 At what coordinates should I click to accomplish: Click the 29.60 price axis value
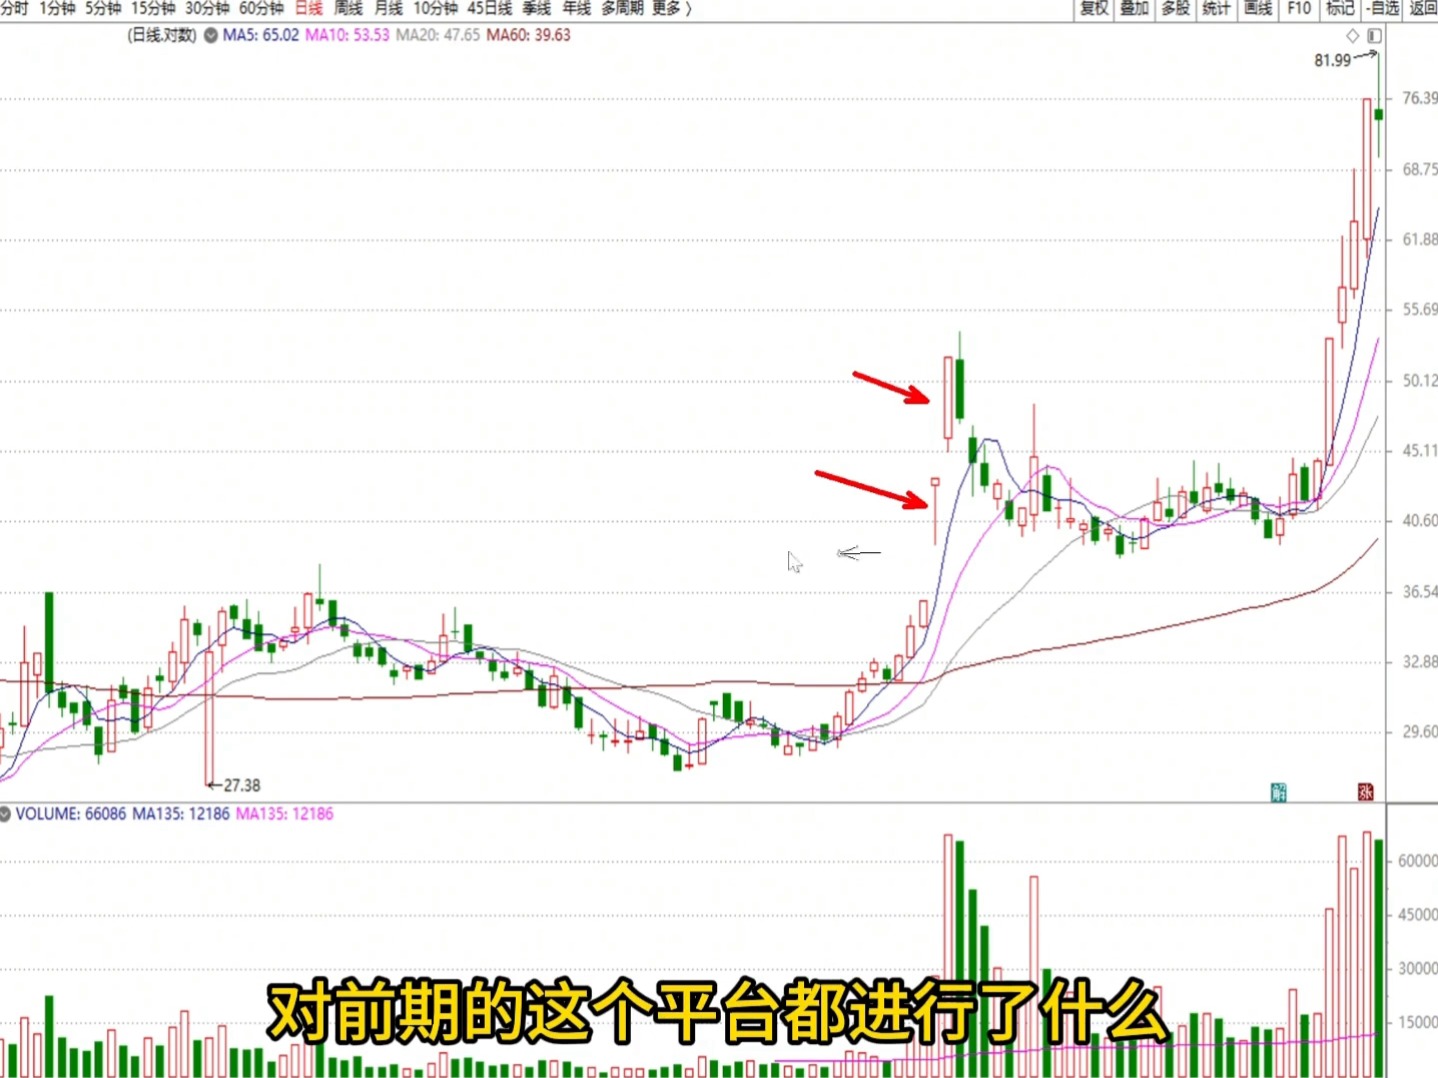[1420, 731]
